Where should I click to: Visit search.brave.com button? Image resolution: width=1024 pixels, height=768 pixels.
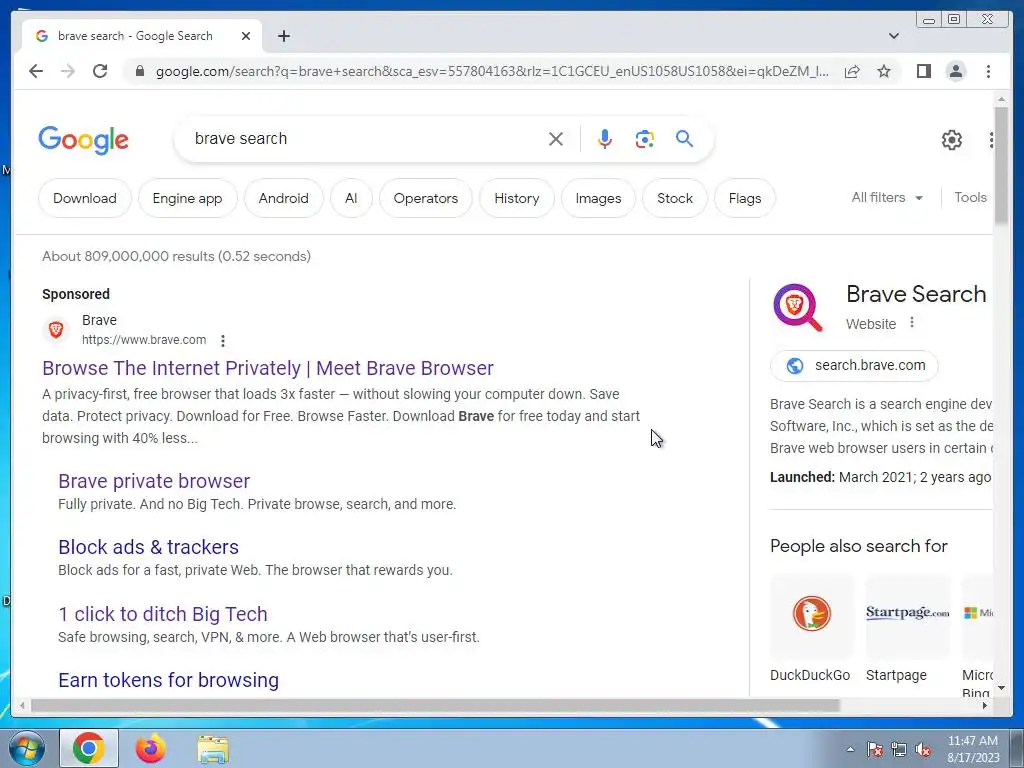(854, 366)
